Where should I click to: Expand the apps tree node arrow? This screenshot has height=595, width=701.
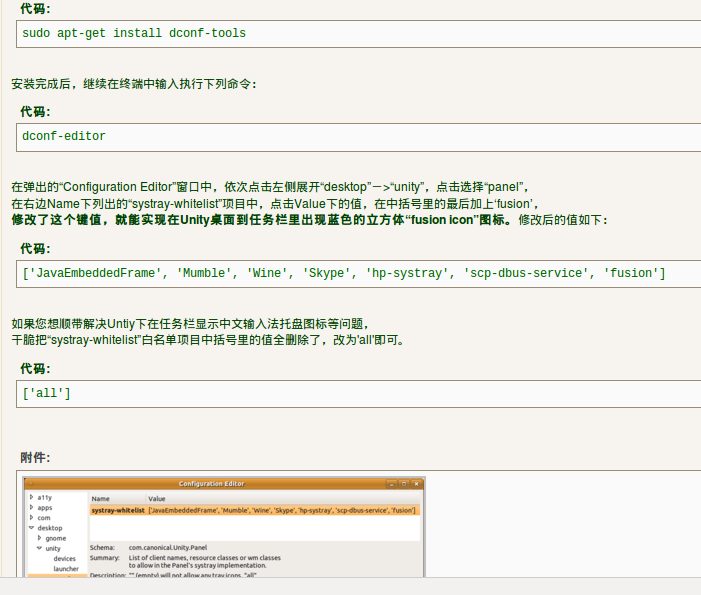click(31, 507)
